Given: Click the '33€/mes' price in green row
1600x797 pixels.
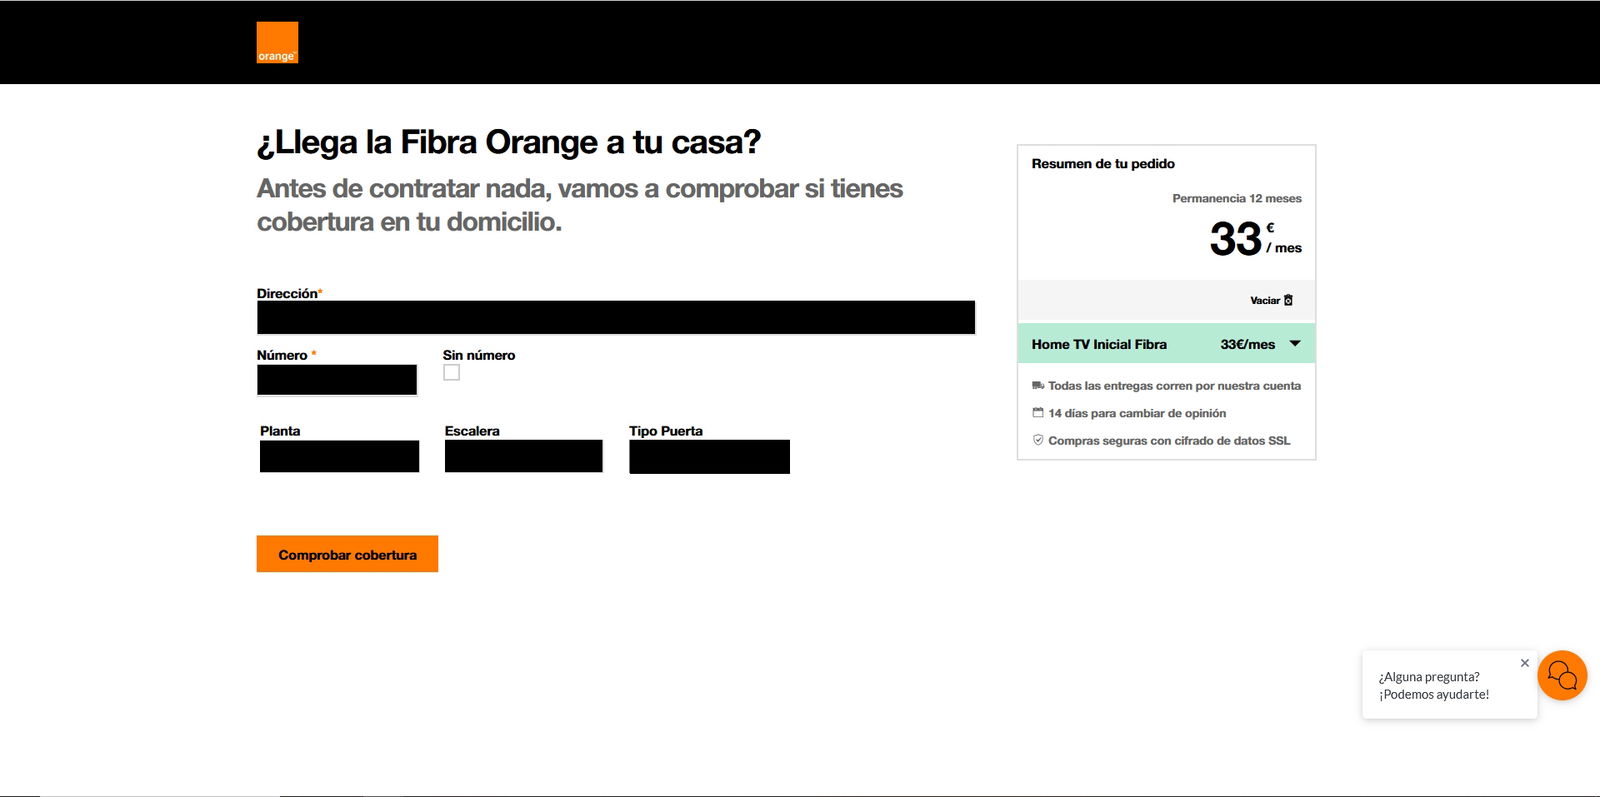Looking at the screenshot, I should [1247, 344].
